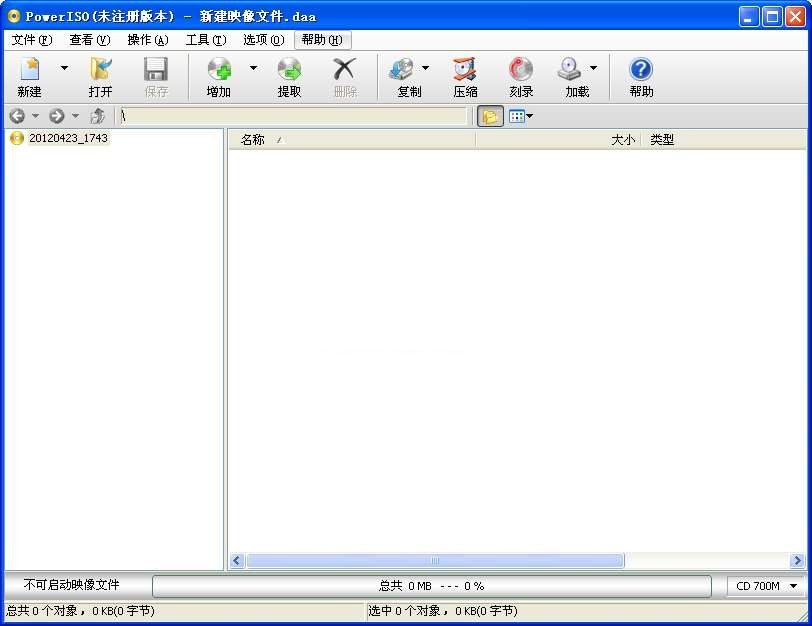Click the 不可启动映像文件 status label

[x=71, y=585]
